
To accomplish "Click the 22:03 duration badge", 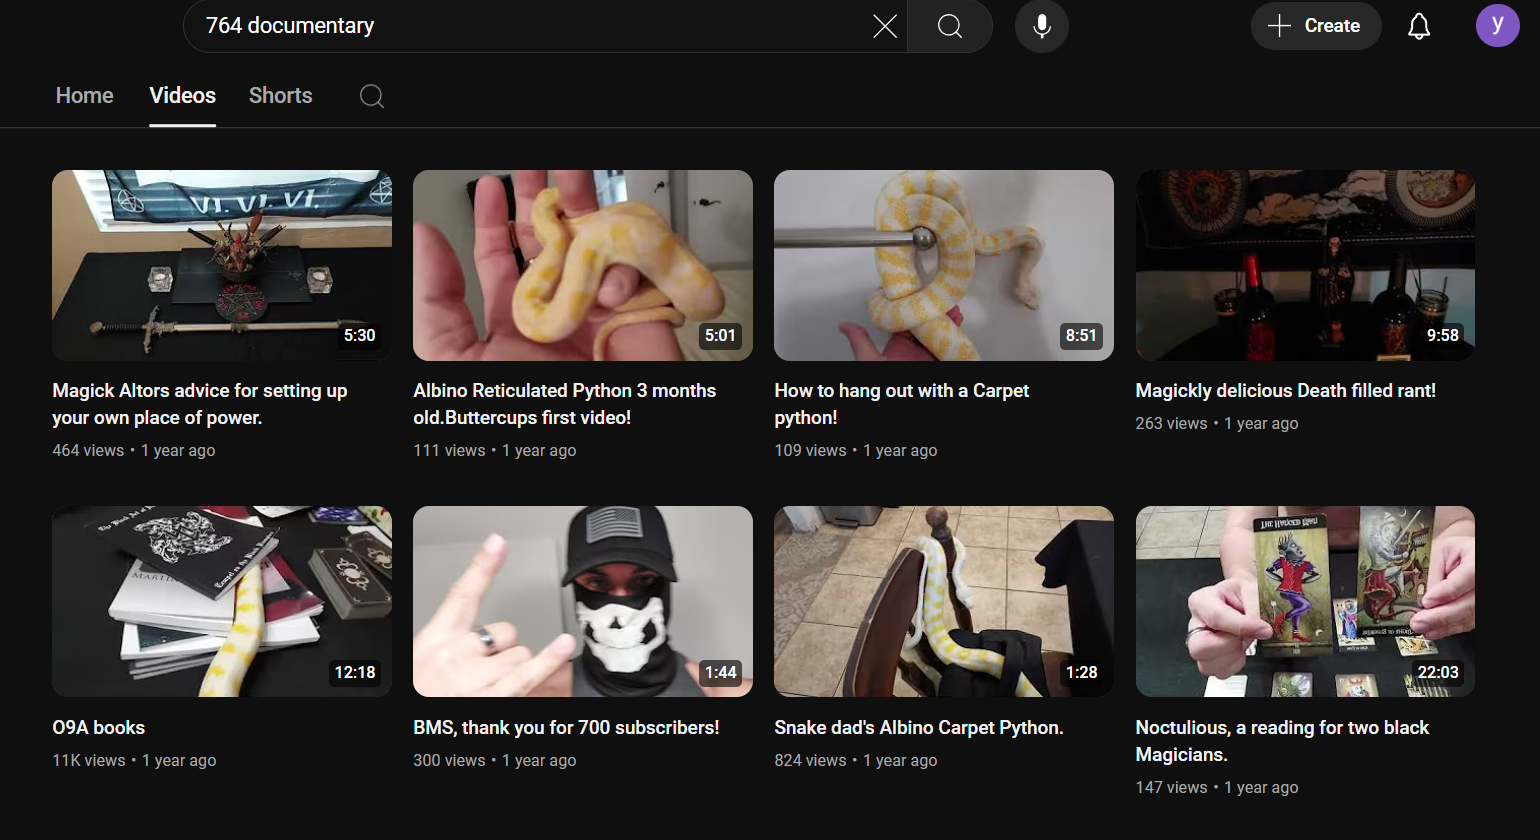I will [x=1438, y=673].
